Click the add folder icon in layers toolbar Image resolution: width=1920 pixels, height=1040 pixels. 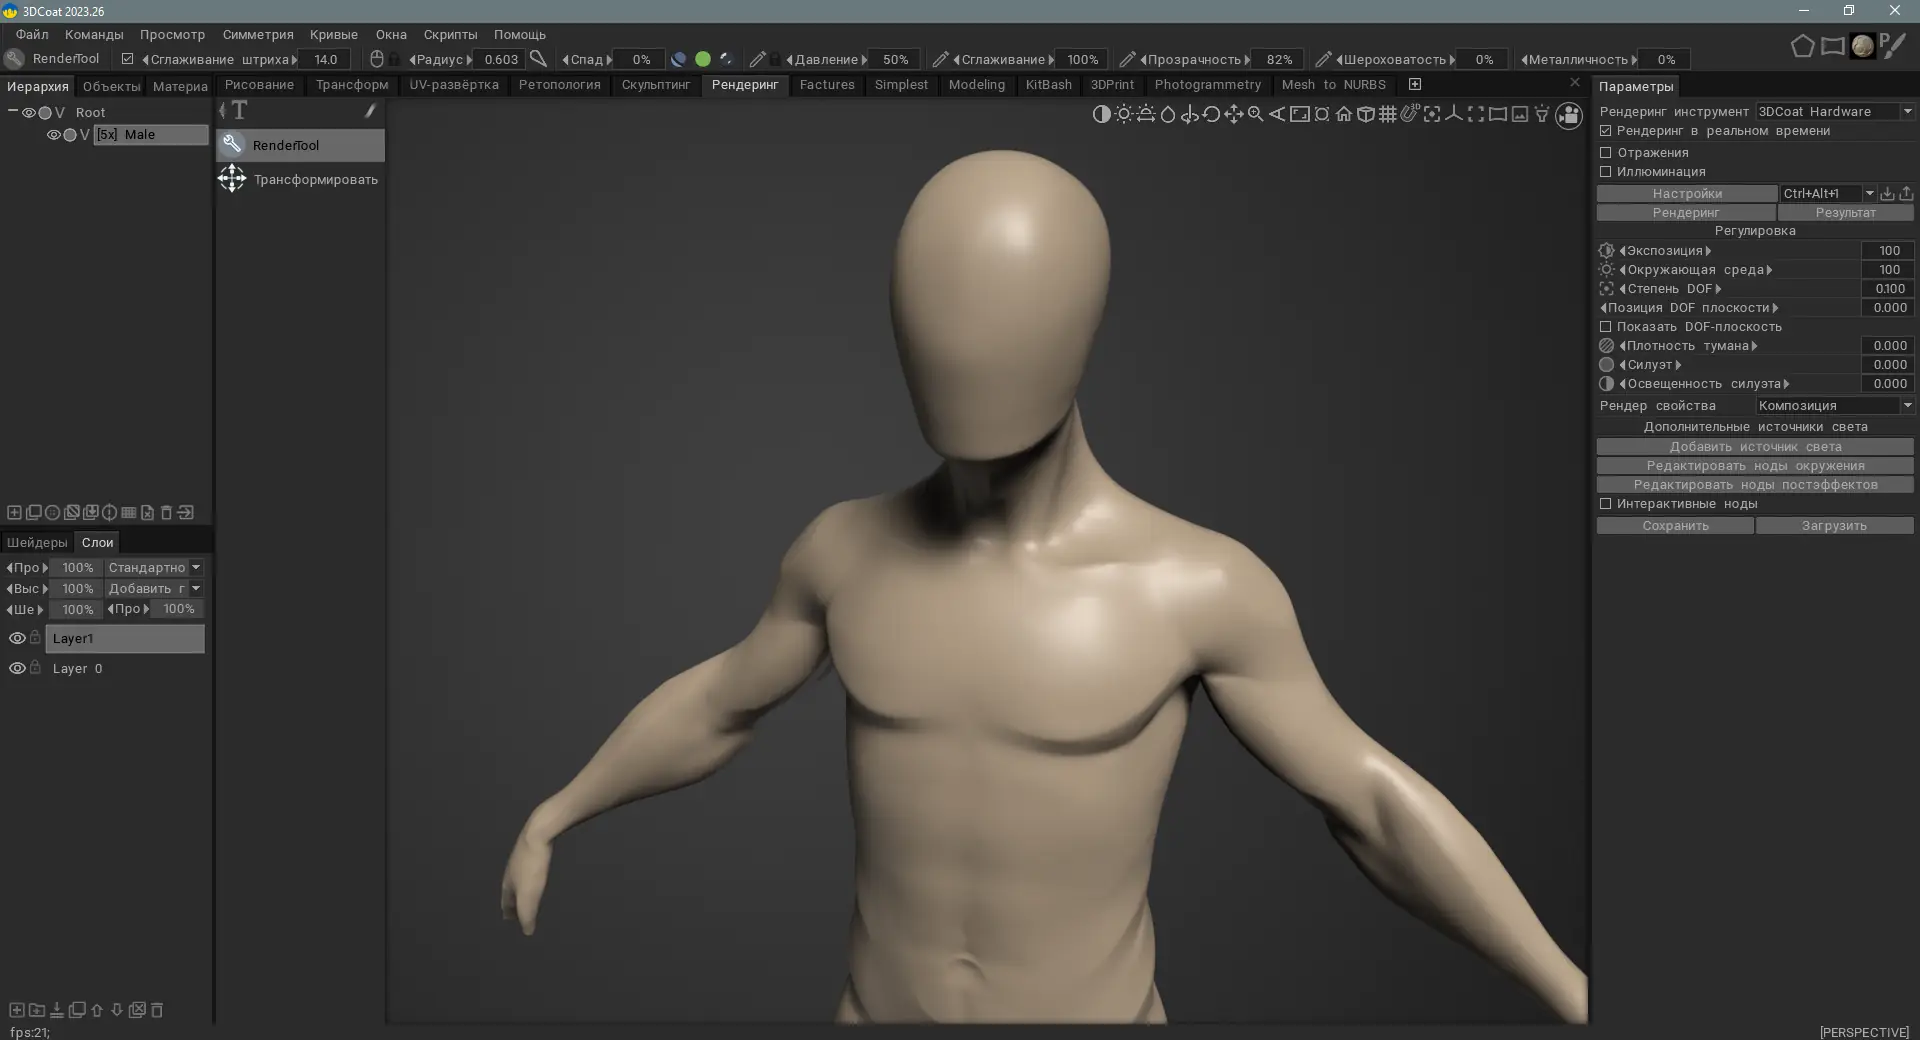point(37,1010)
